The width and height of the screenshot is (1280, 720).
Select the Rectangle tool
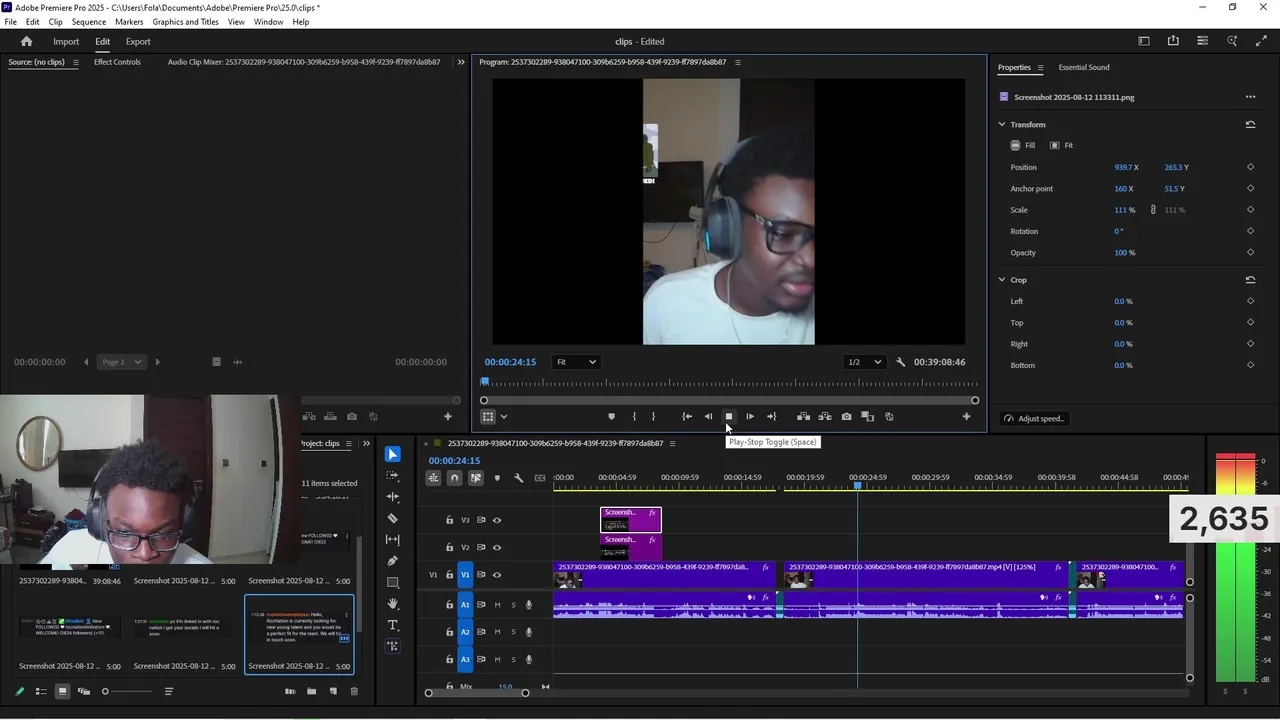[x=392, y=582]
